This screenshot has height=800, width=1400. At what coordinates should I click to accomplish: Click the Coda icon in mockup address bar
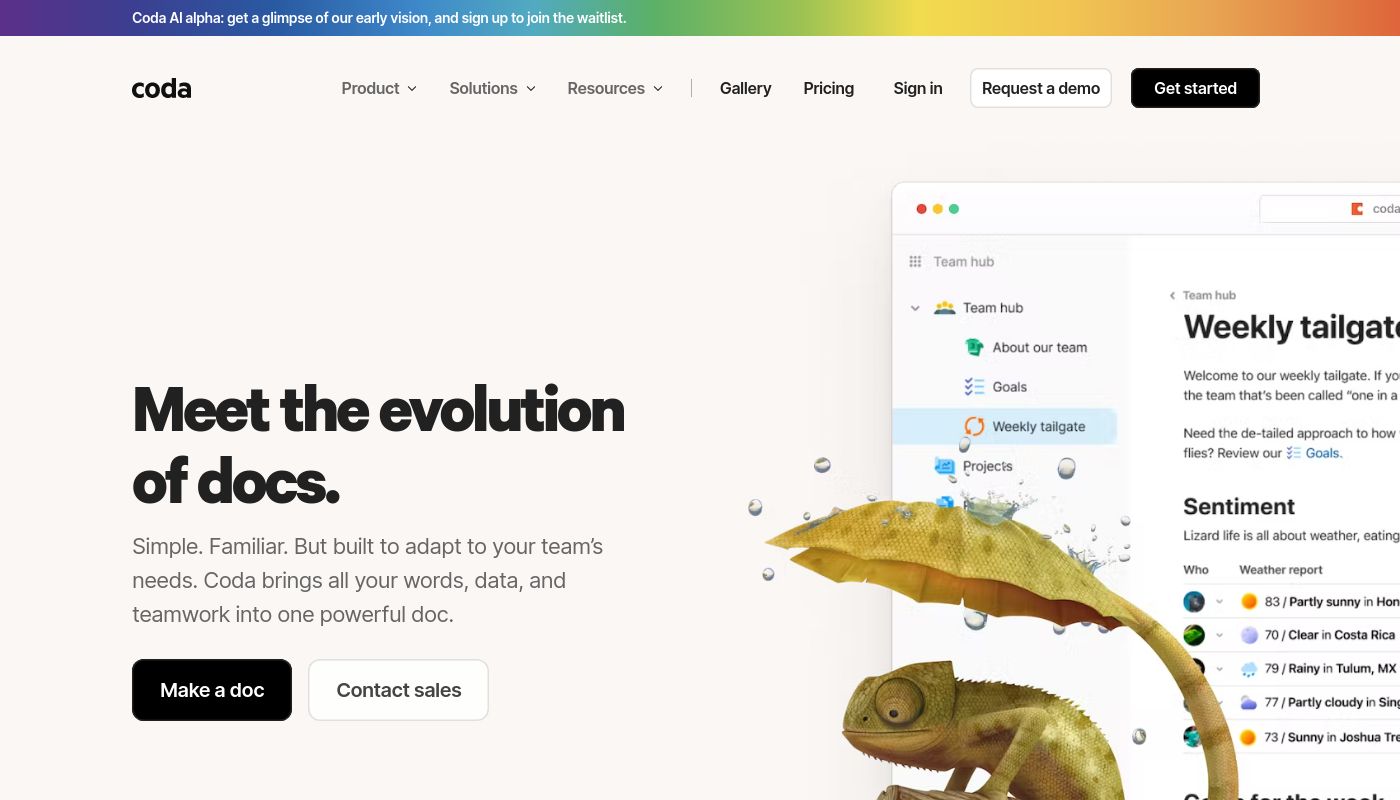coord(1357,209)
